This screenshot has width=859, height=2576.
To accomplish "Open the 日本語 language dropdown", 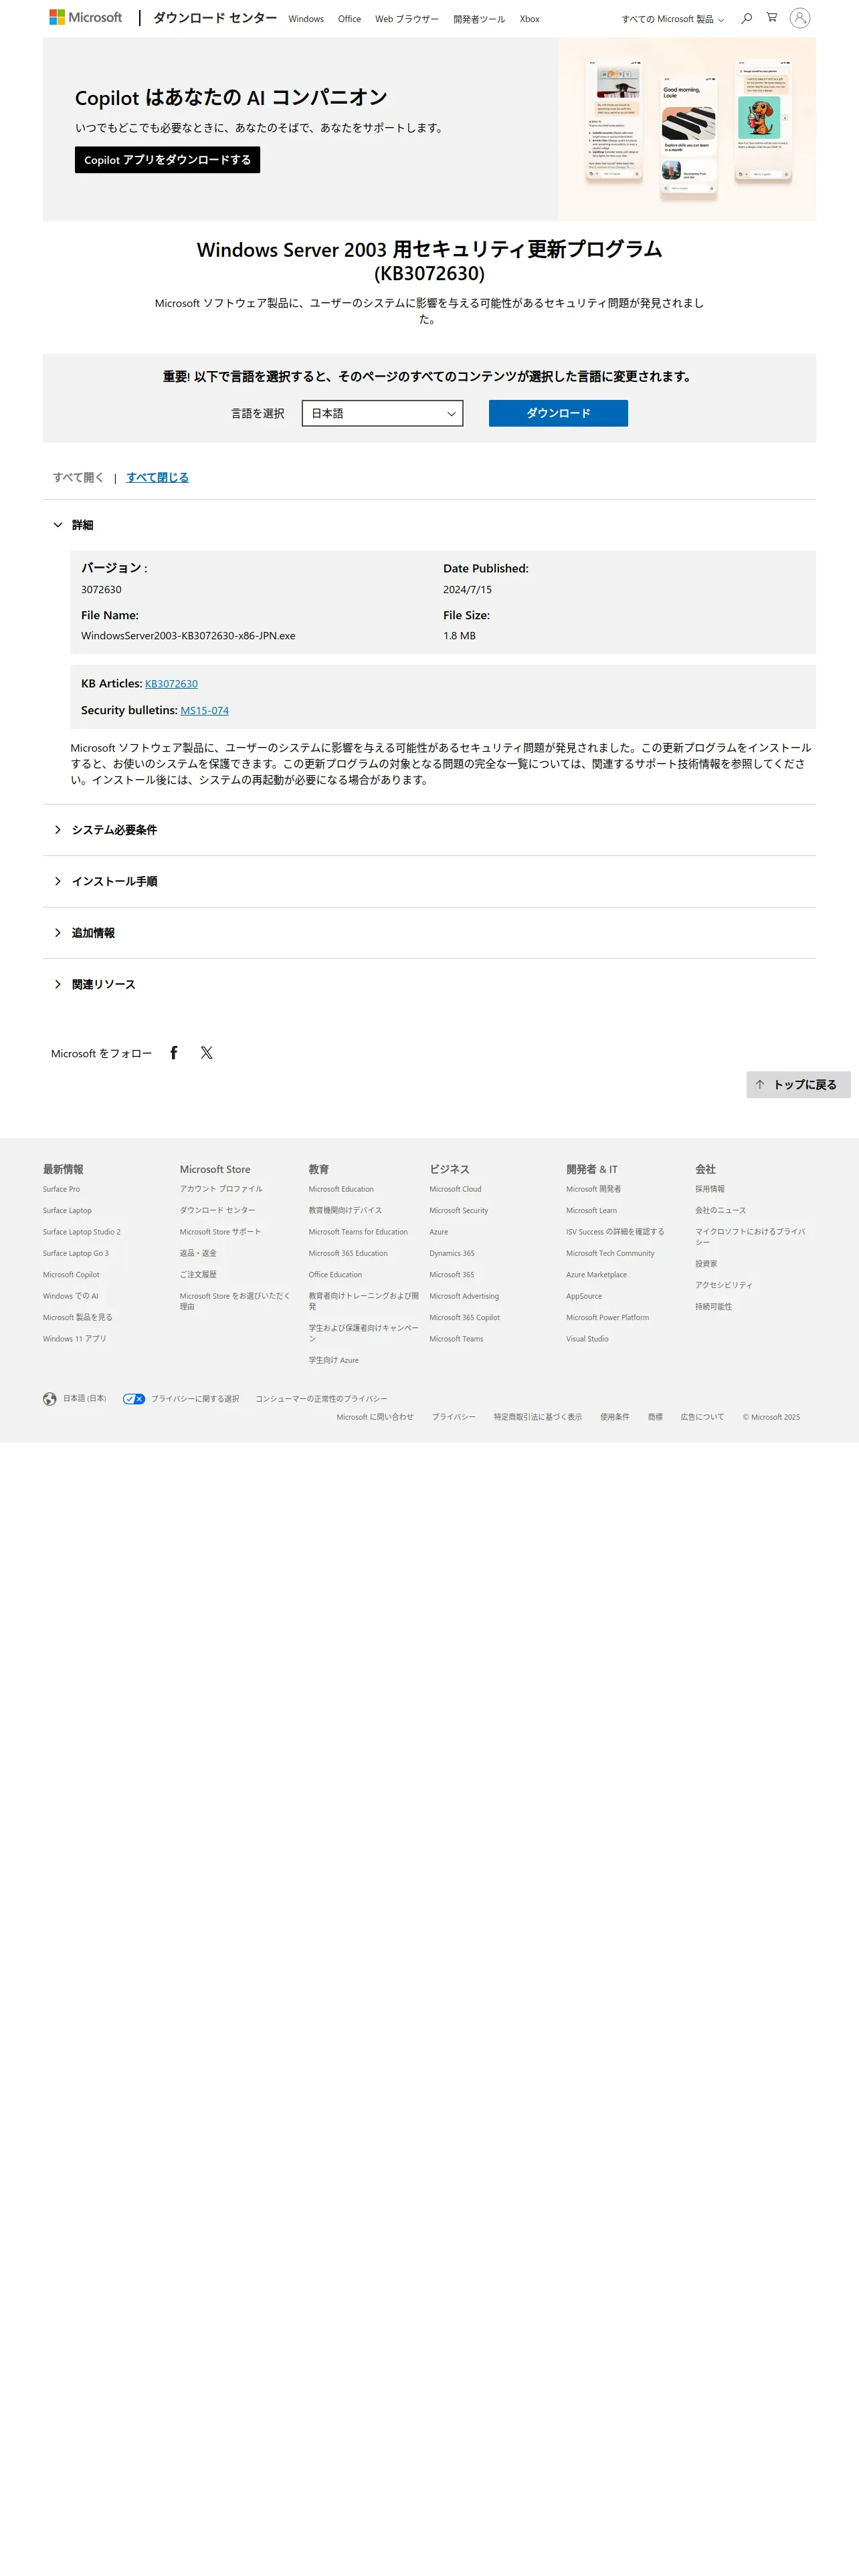I will pos(382,413).
